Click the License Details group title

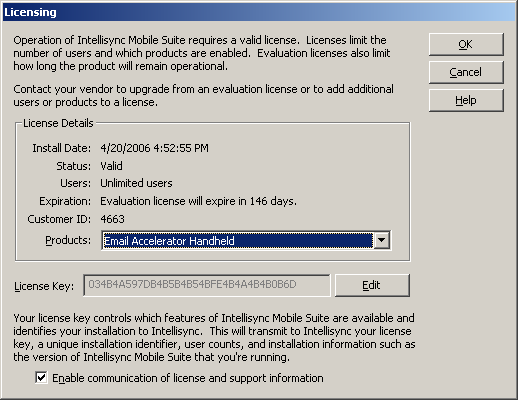tap(58, 123)
